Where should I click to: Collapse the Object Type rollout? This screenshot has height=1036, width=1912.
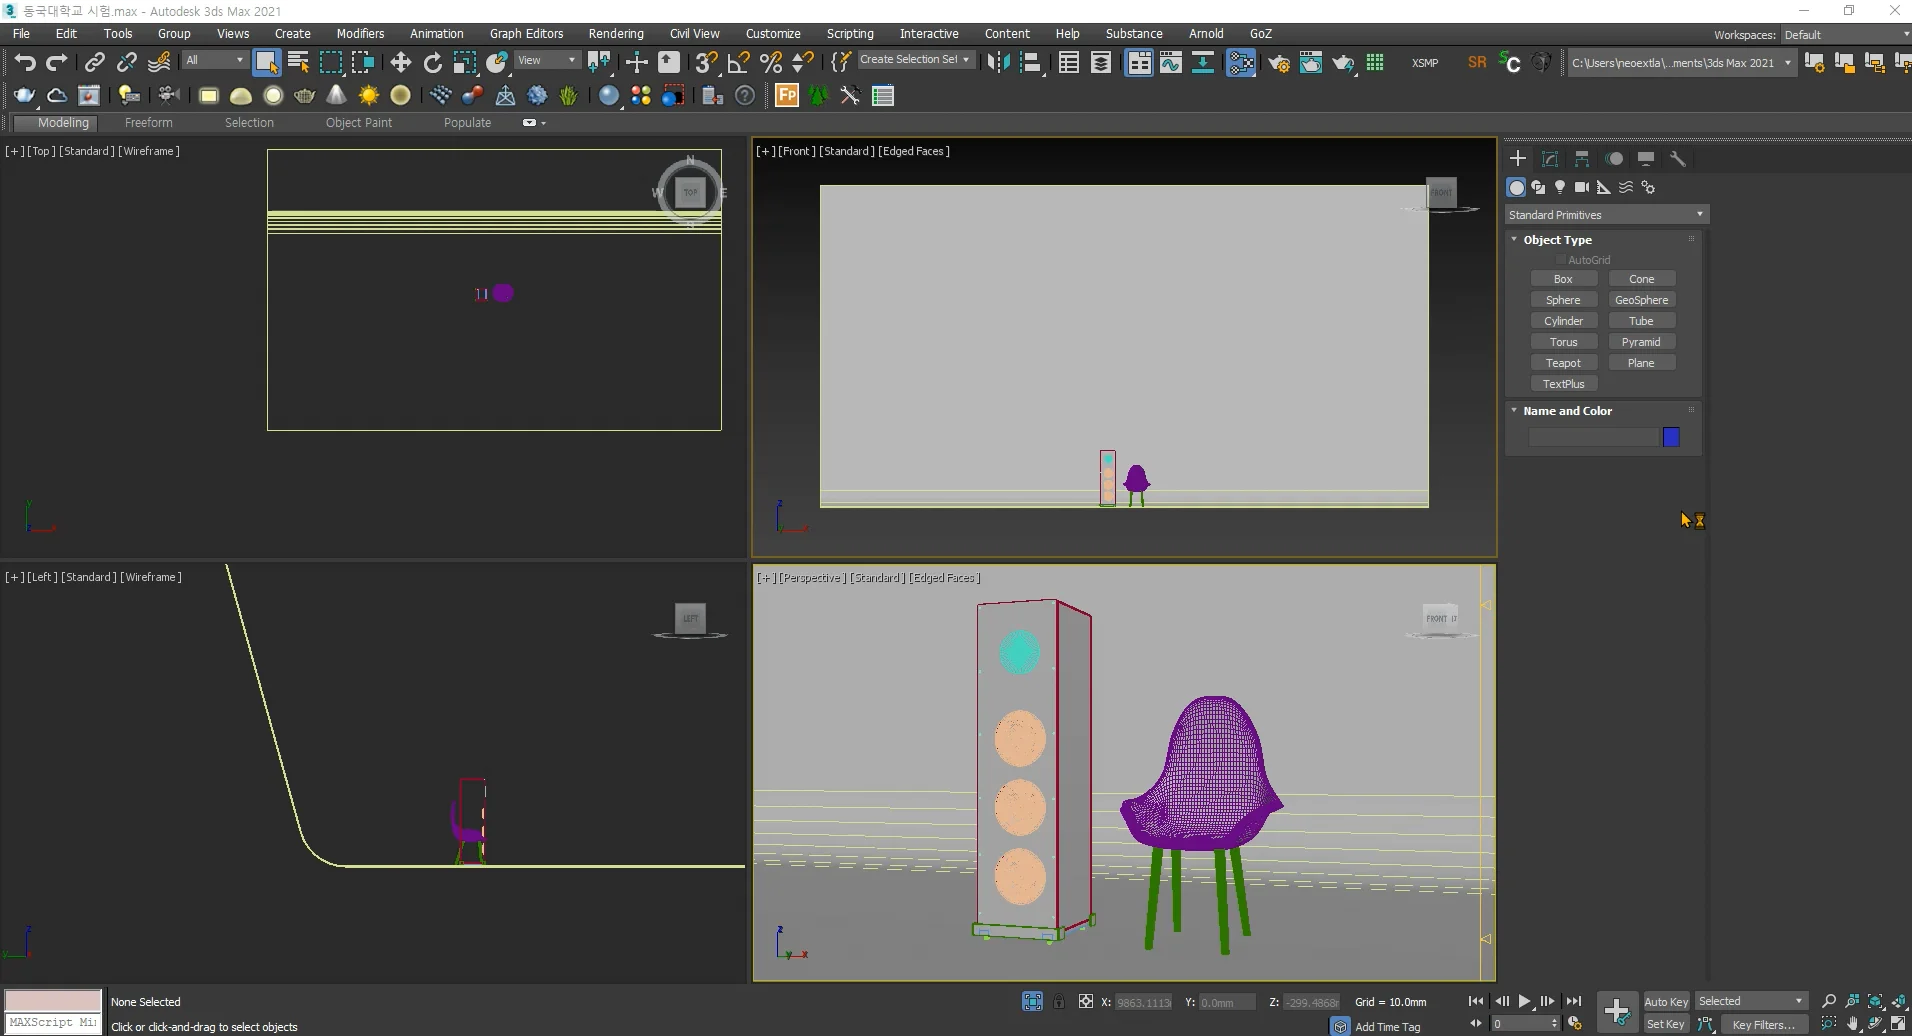tap(1514, 239)
